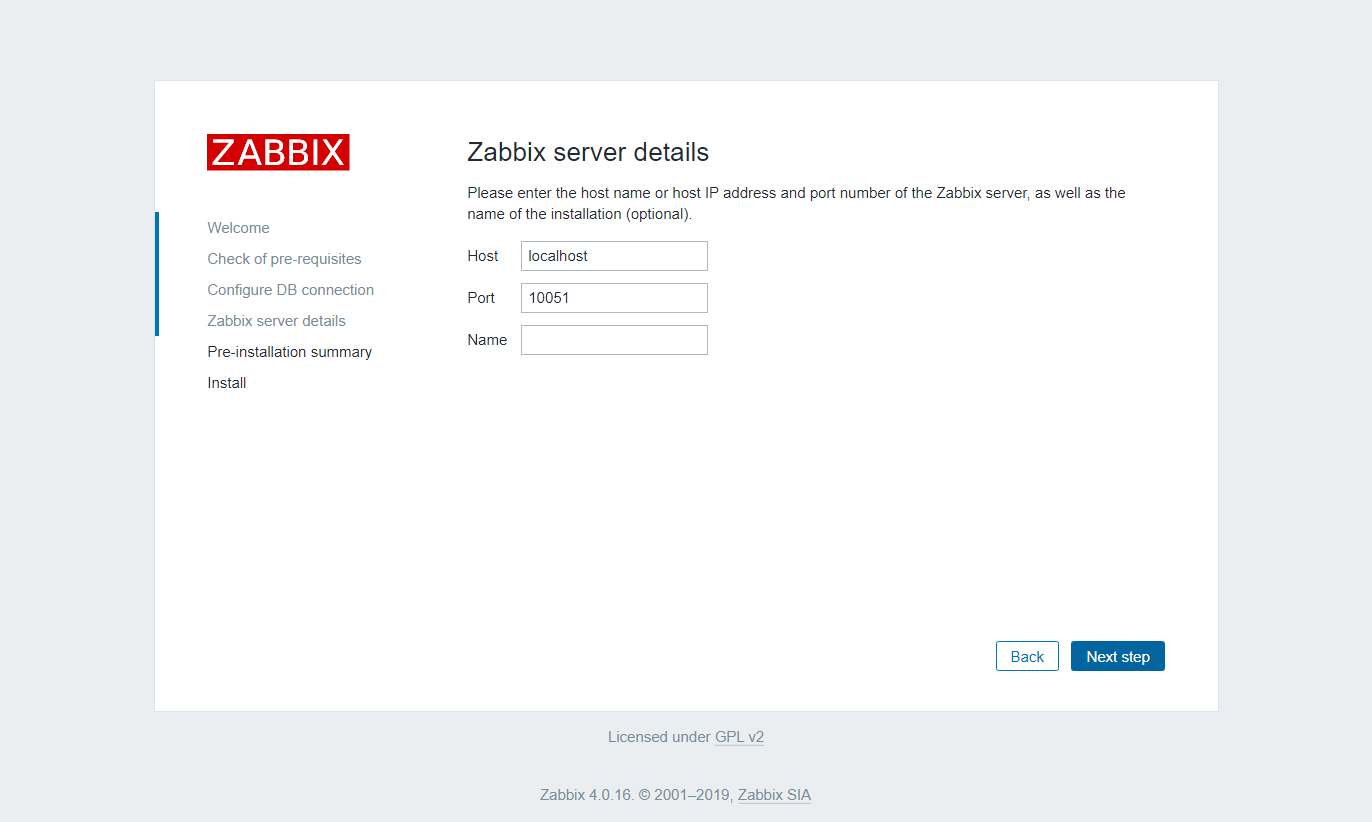Open the Configure DB connection step
Screen dimensions: 1372x822
point(290,290)
